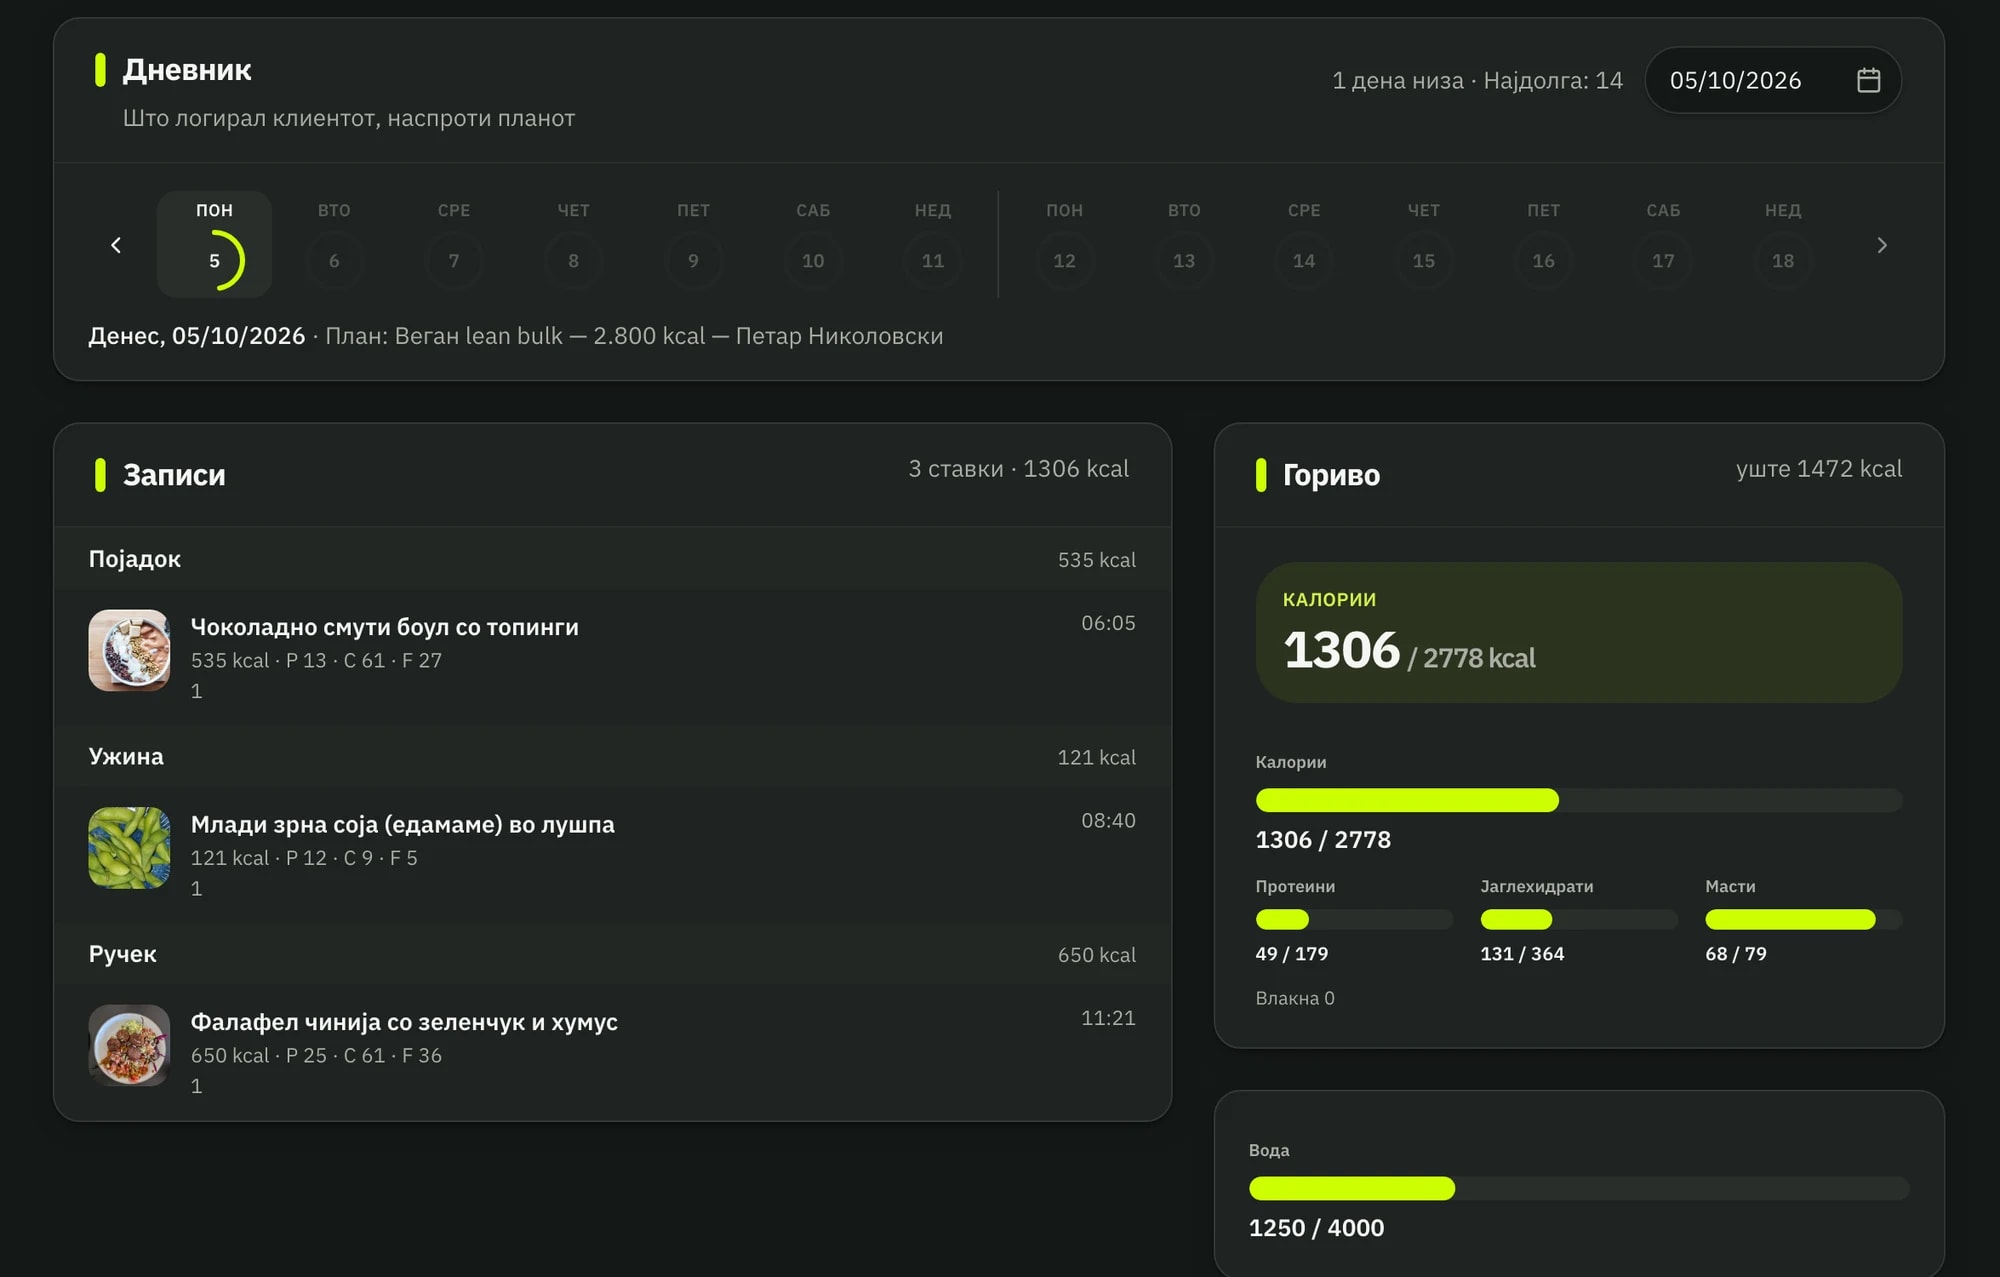Click the Влакна 0 fiber label
This screenshot has width=2000, height=1277.
click(x=1295, y=998)
